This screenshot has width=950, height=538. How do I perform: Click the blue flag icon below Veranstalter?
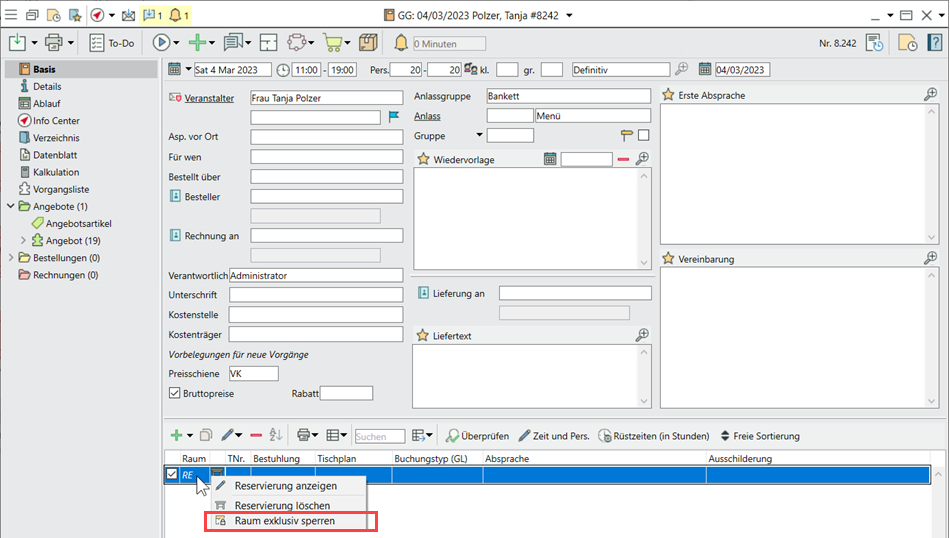(394, 117)
